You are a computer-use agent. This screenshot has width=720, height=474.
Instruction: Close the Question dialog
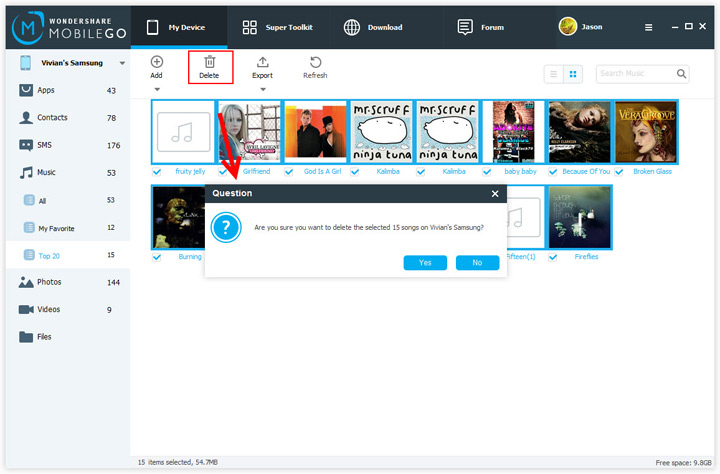pyautogui.click(x=495, y=194)
